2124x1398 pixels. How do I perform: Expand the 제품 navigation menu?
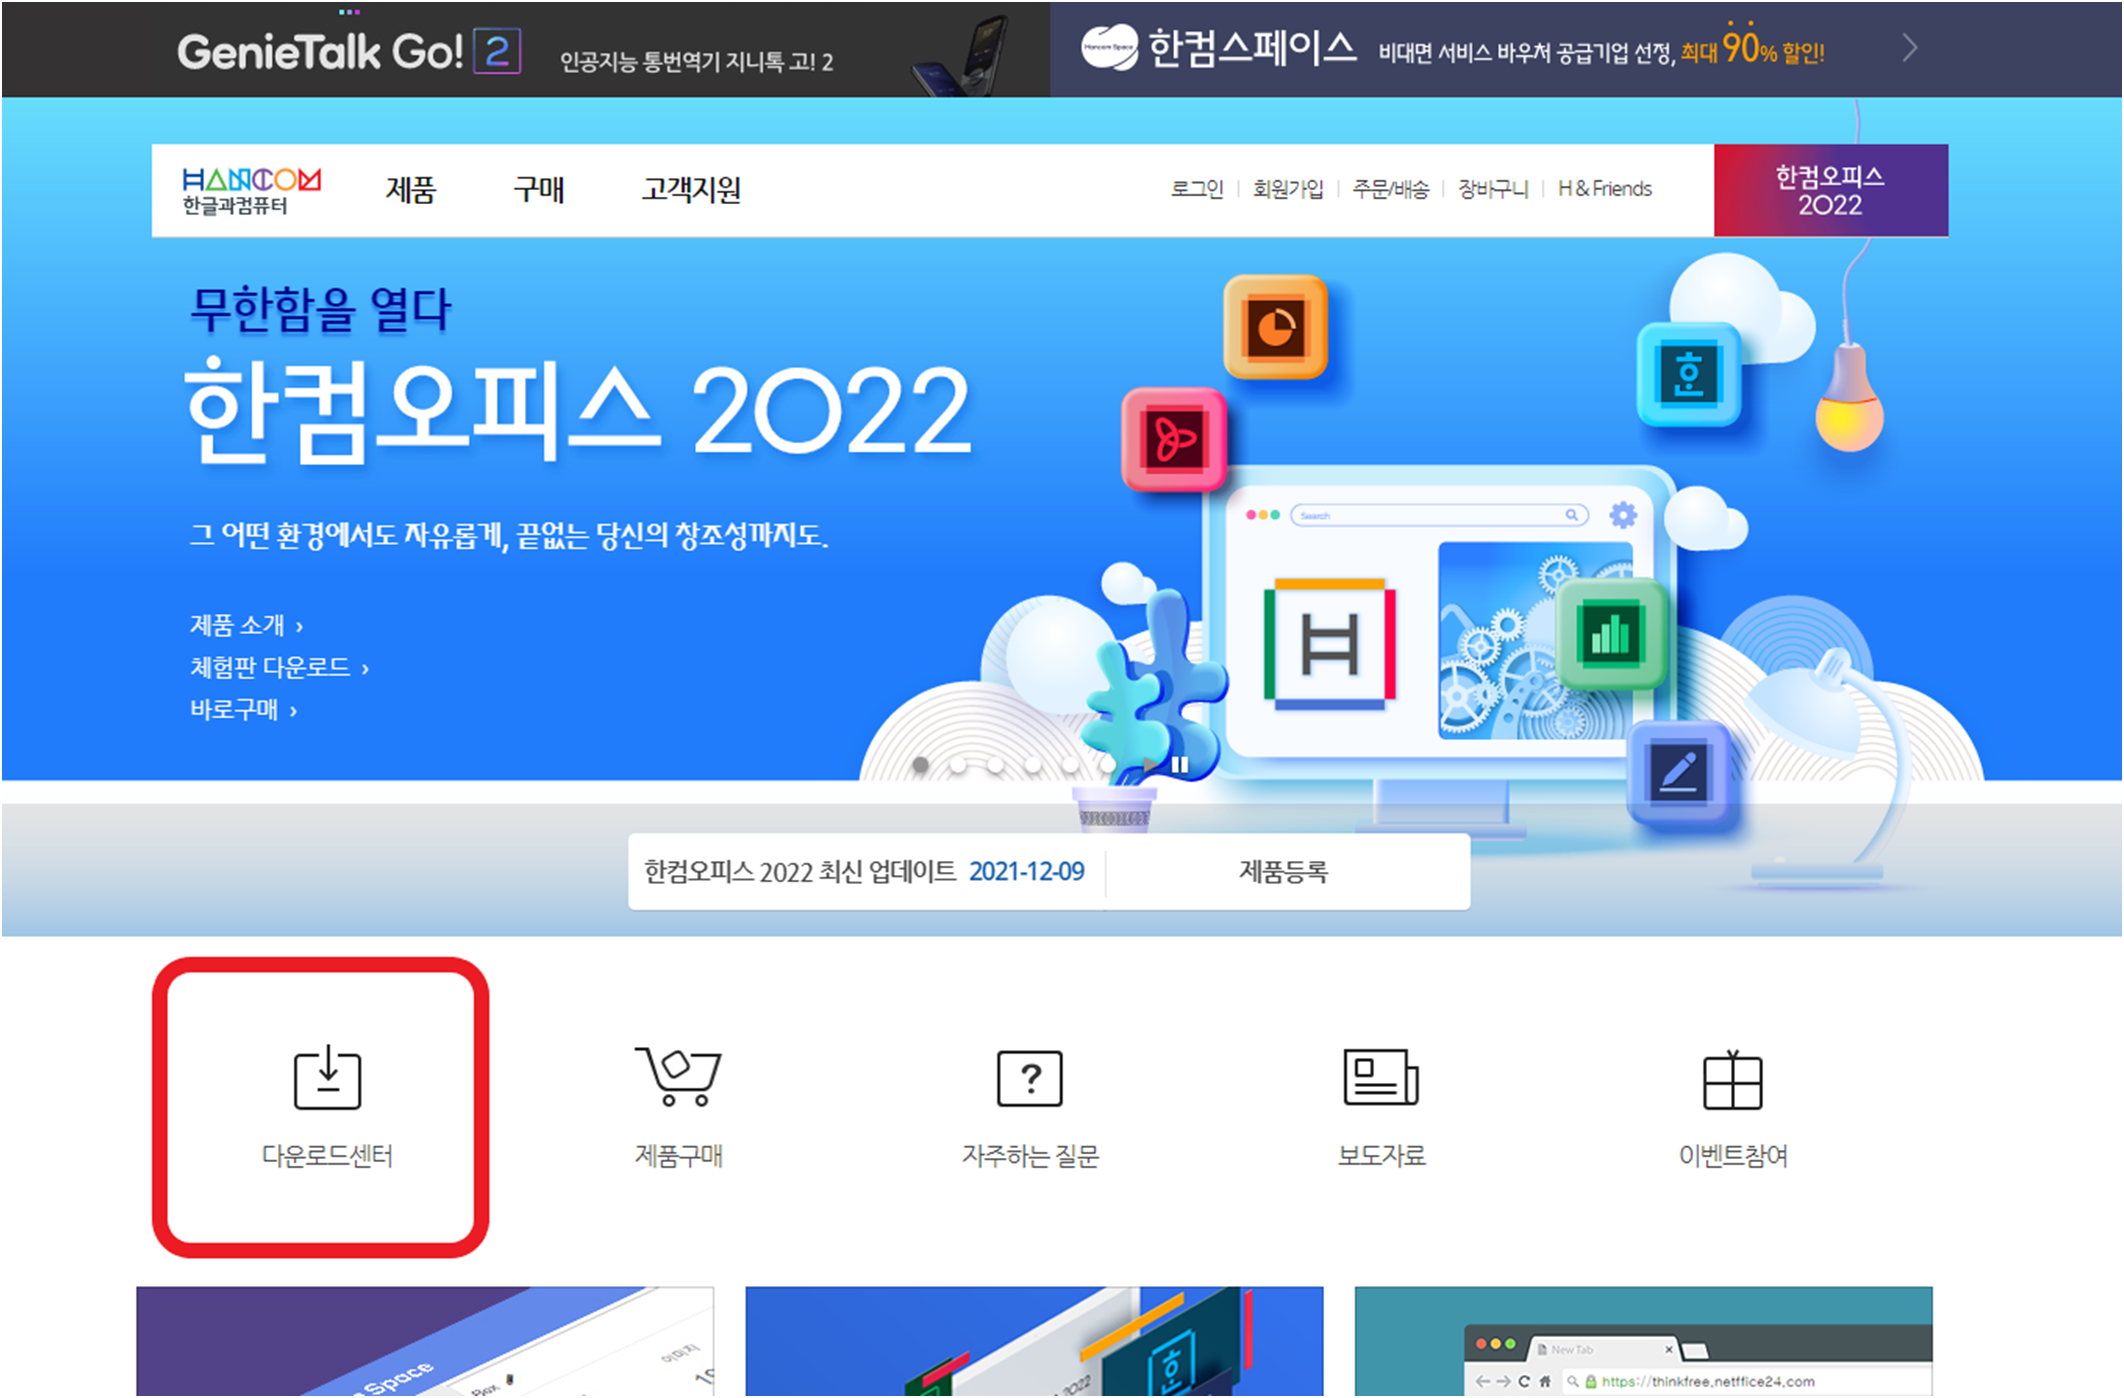(410, 190)
